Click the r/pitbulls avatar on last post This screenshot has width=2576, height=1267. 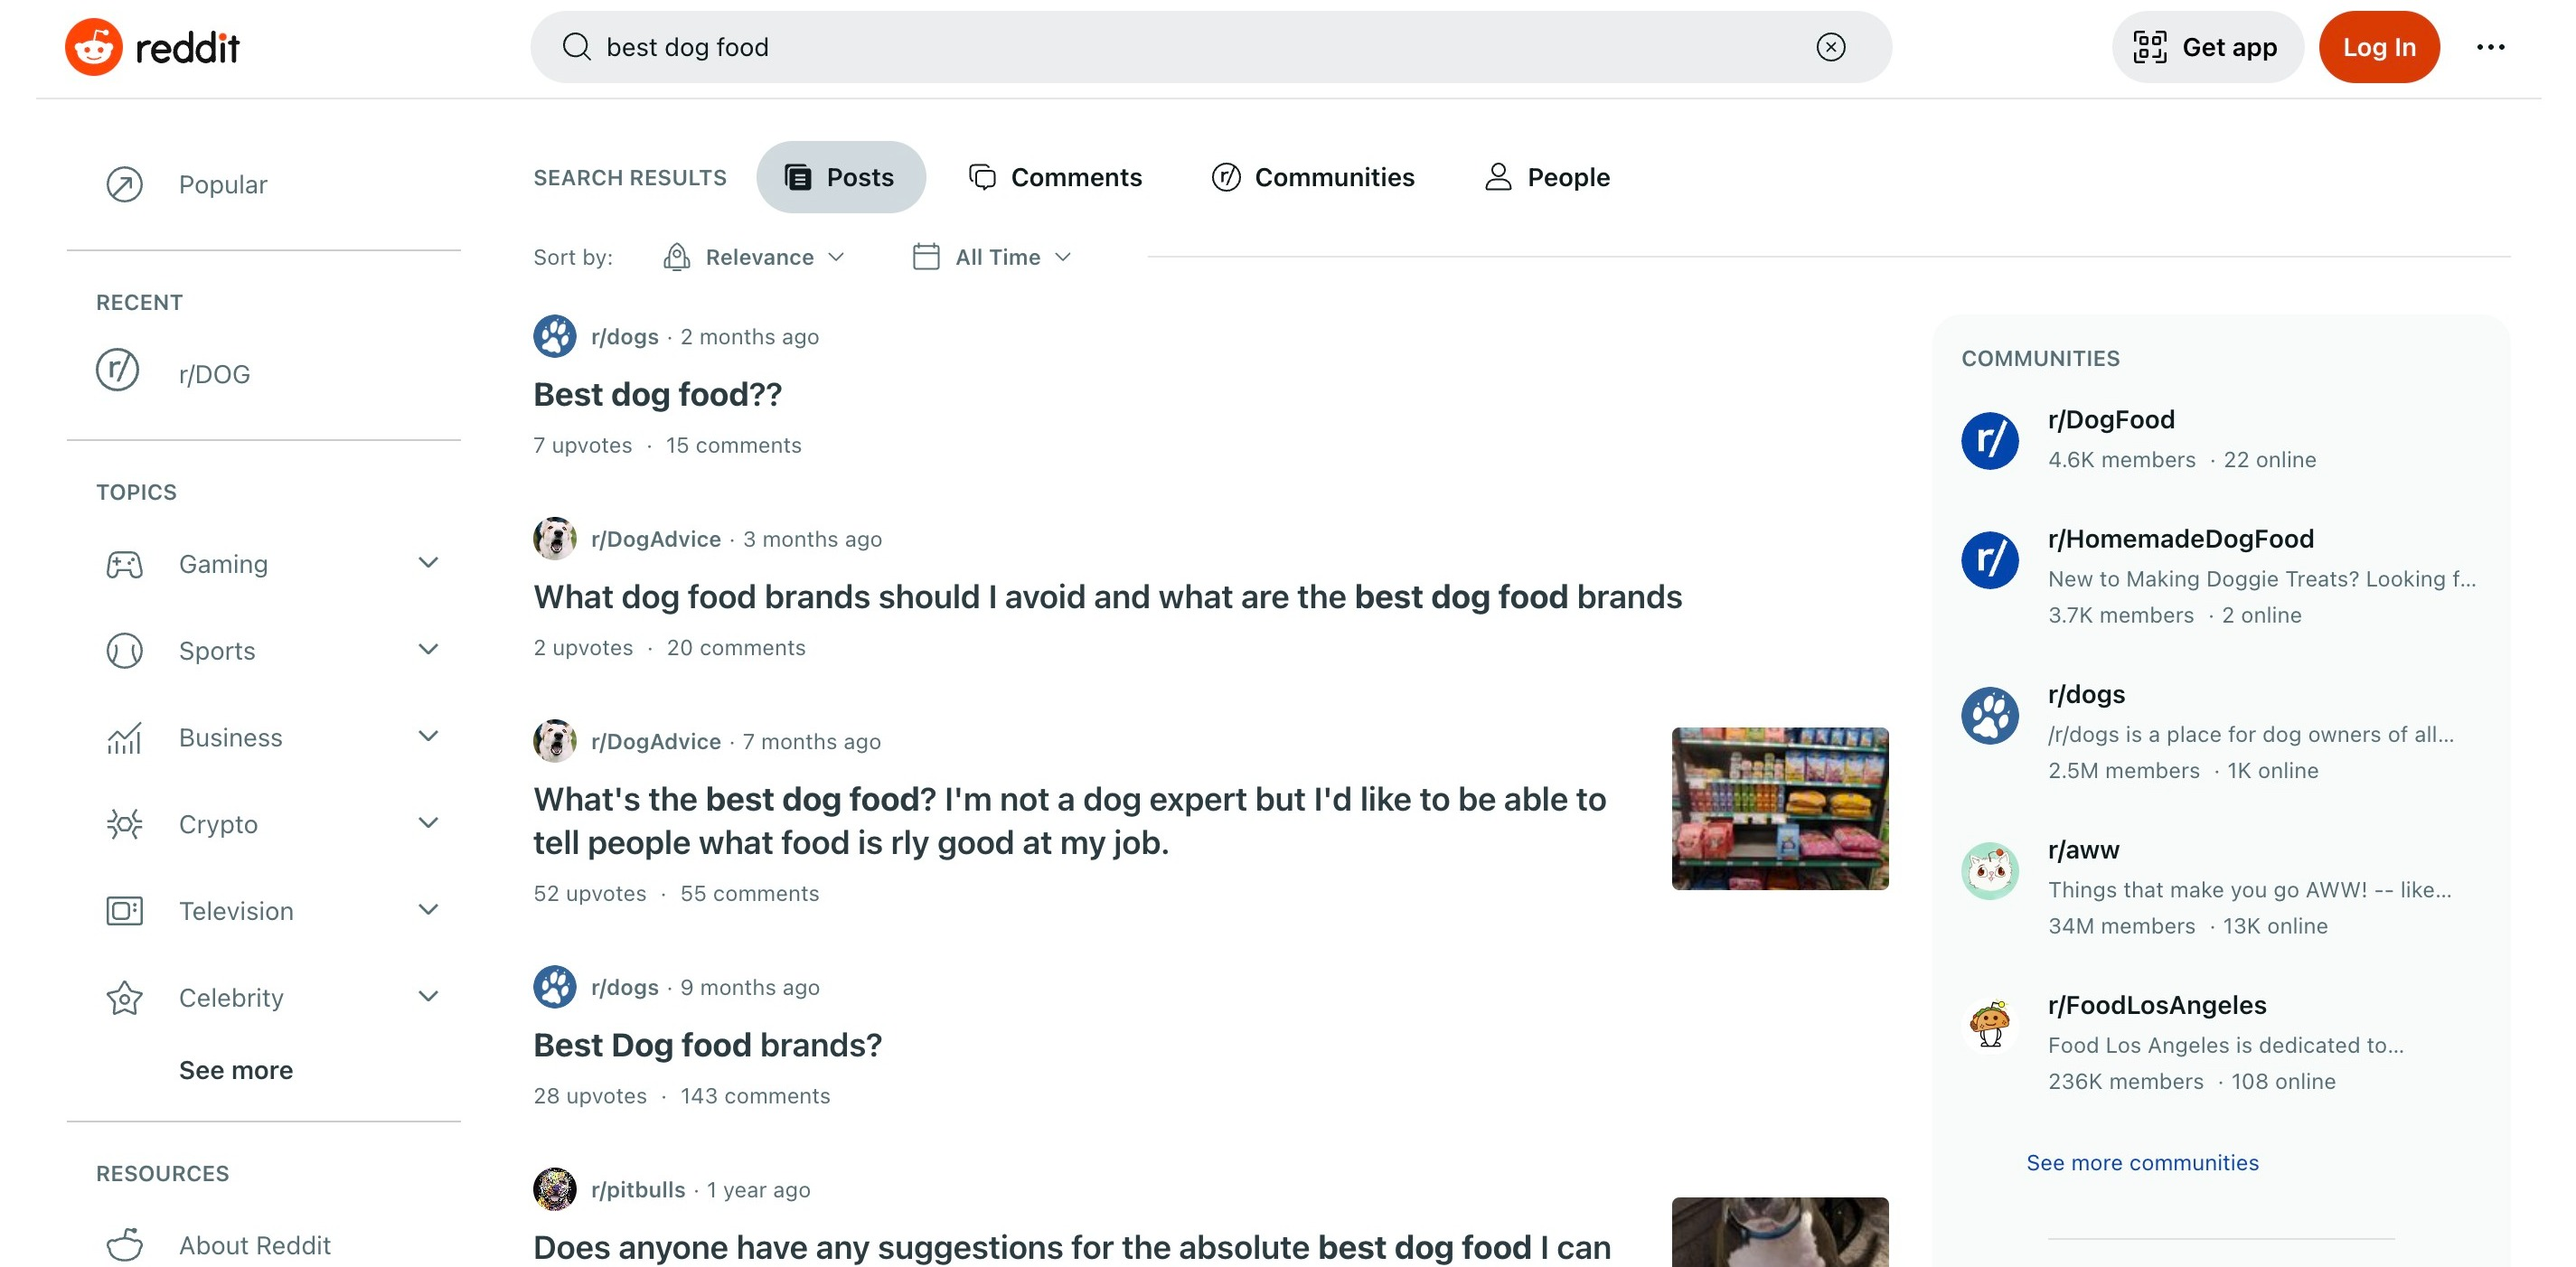pyautogui.click(x=554, y=1189)
